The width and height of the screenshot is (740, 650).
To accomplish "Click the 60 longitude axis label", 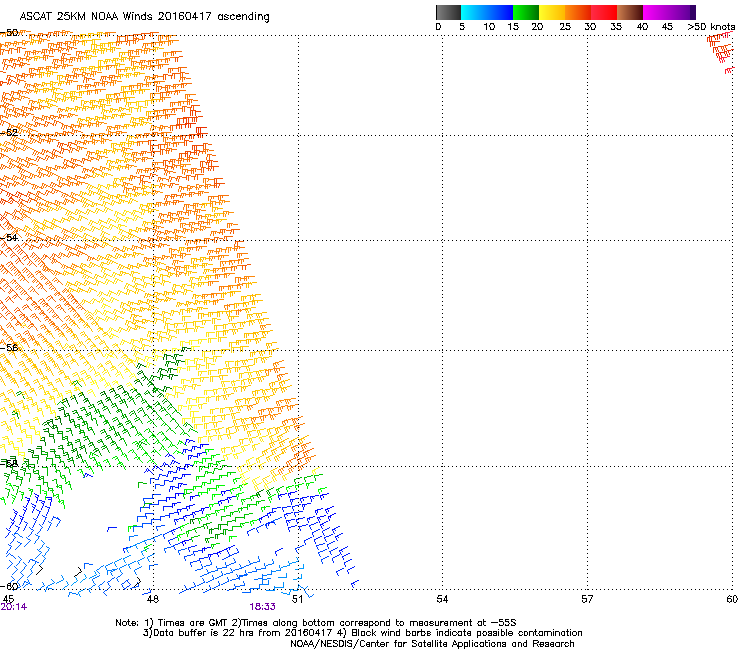I will click(x=732, y=599).
